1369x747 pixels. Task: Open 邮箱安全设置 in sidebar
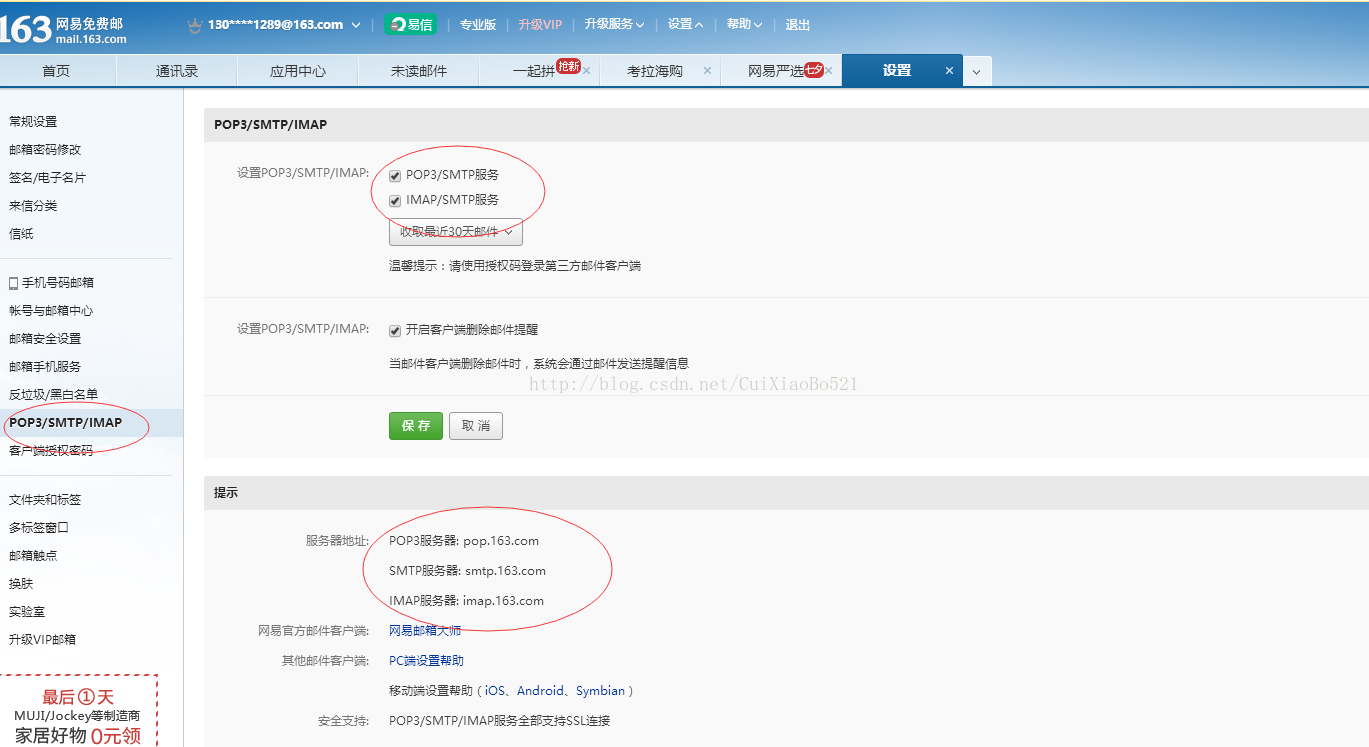click(45, 339)
